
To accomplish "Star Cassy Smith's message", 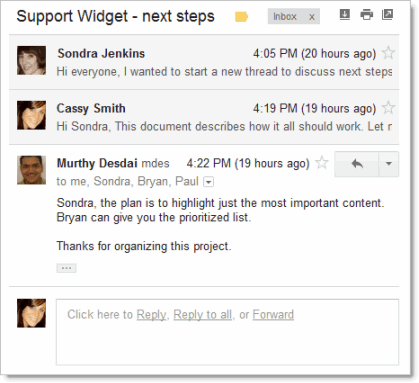I will [388, 108].
